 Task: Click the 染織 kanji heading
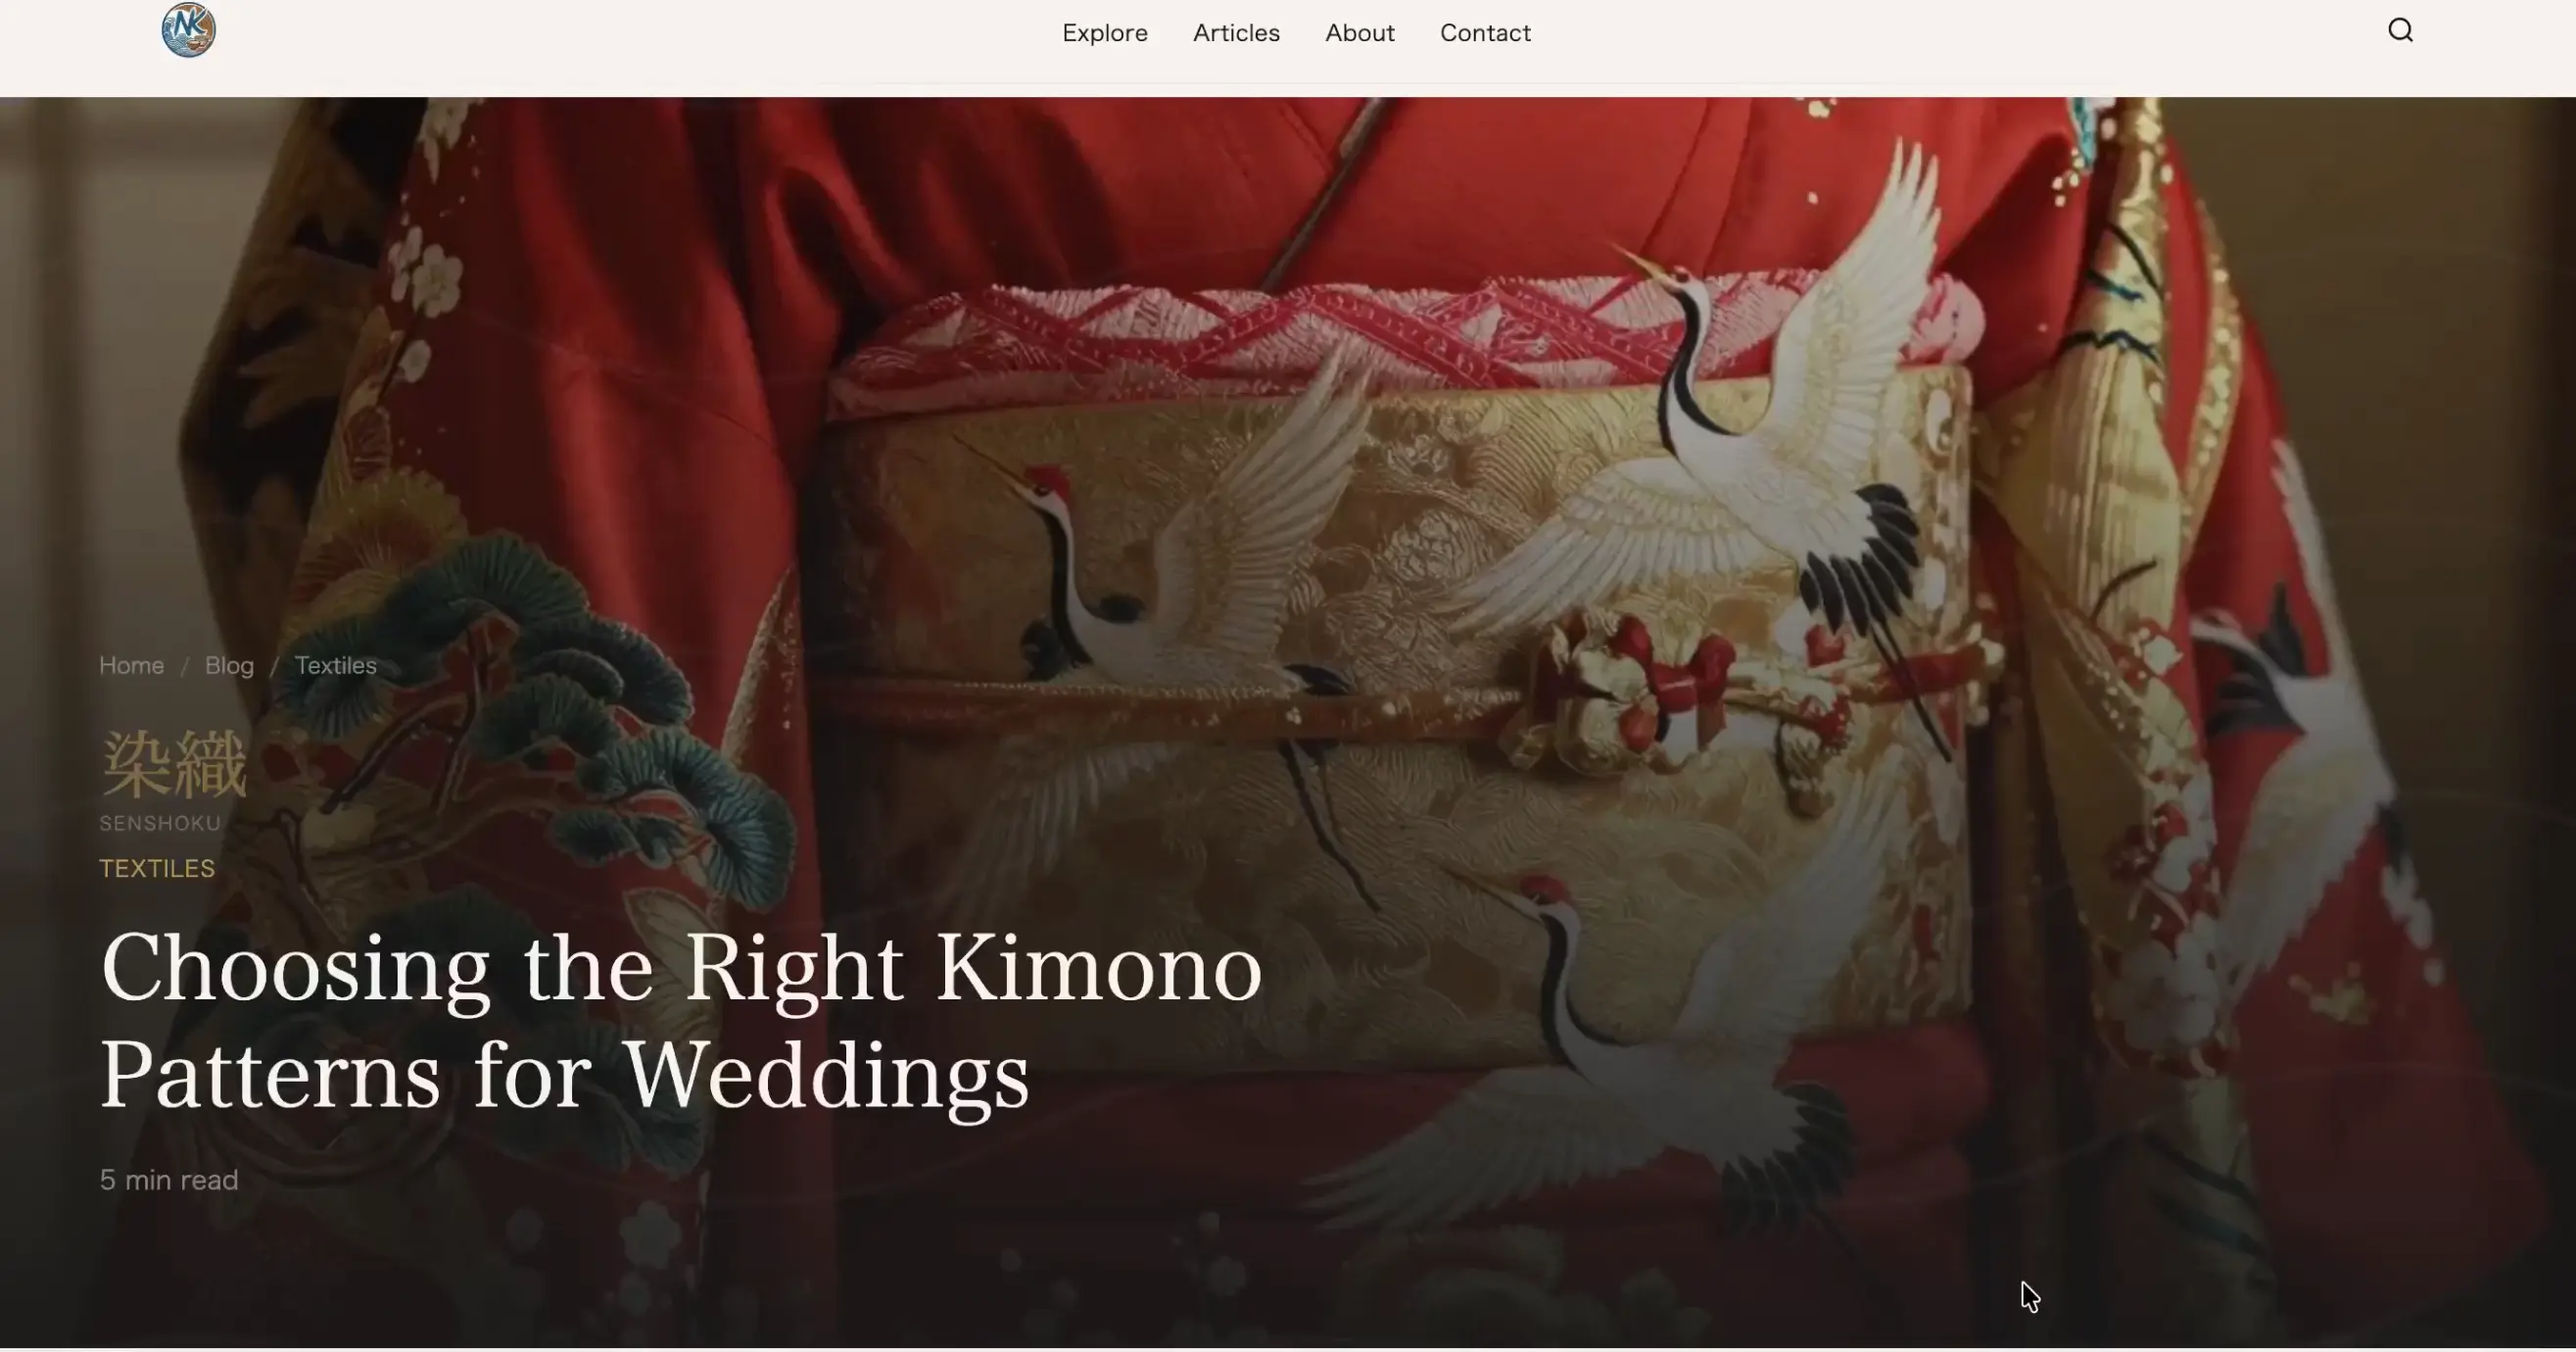point(173,765)
